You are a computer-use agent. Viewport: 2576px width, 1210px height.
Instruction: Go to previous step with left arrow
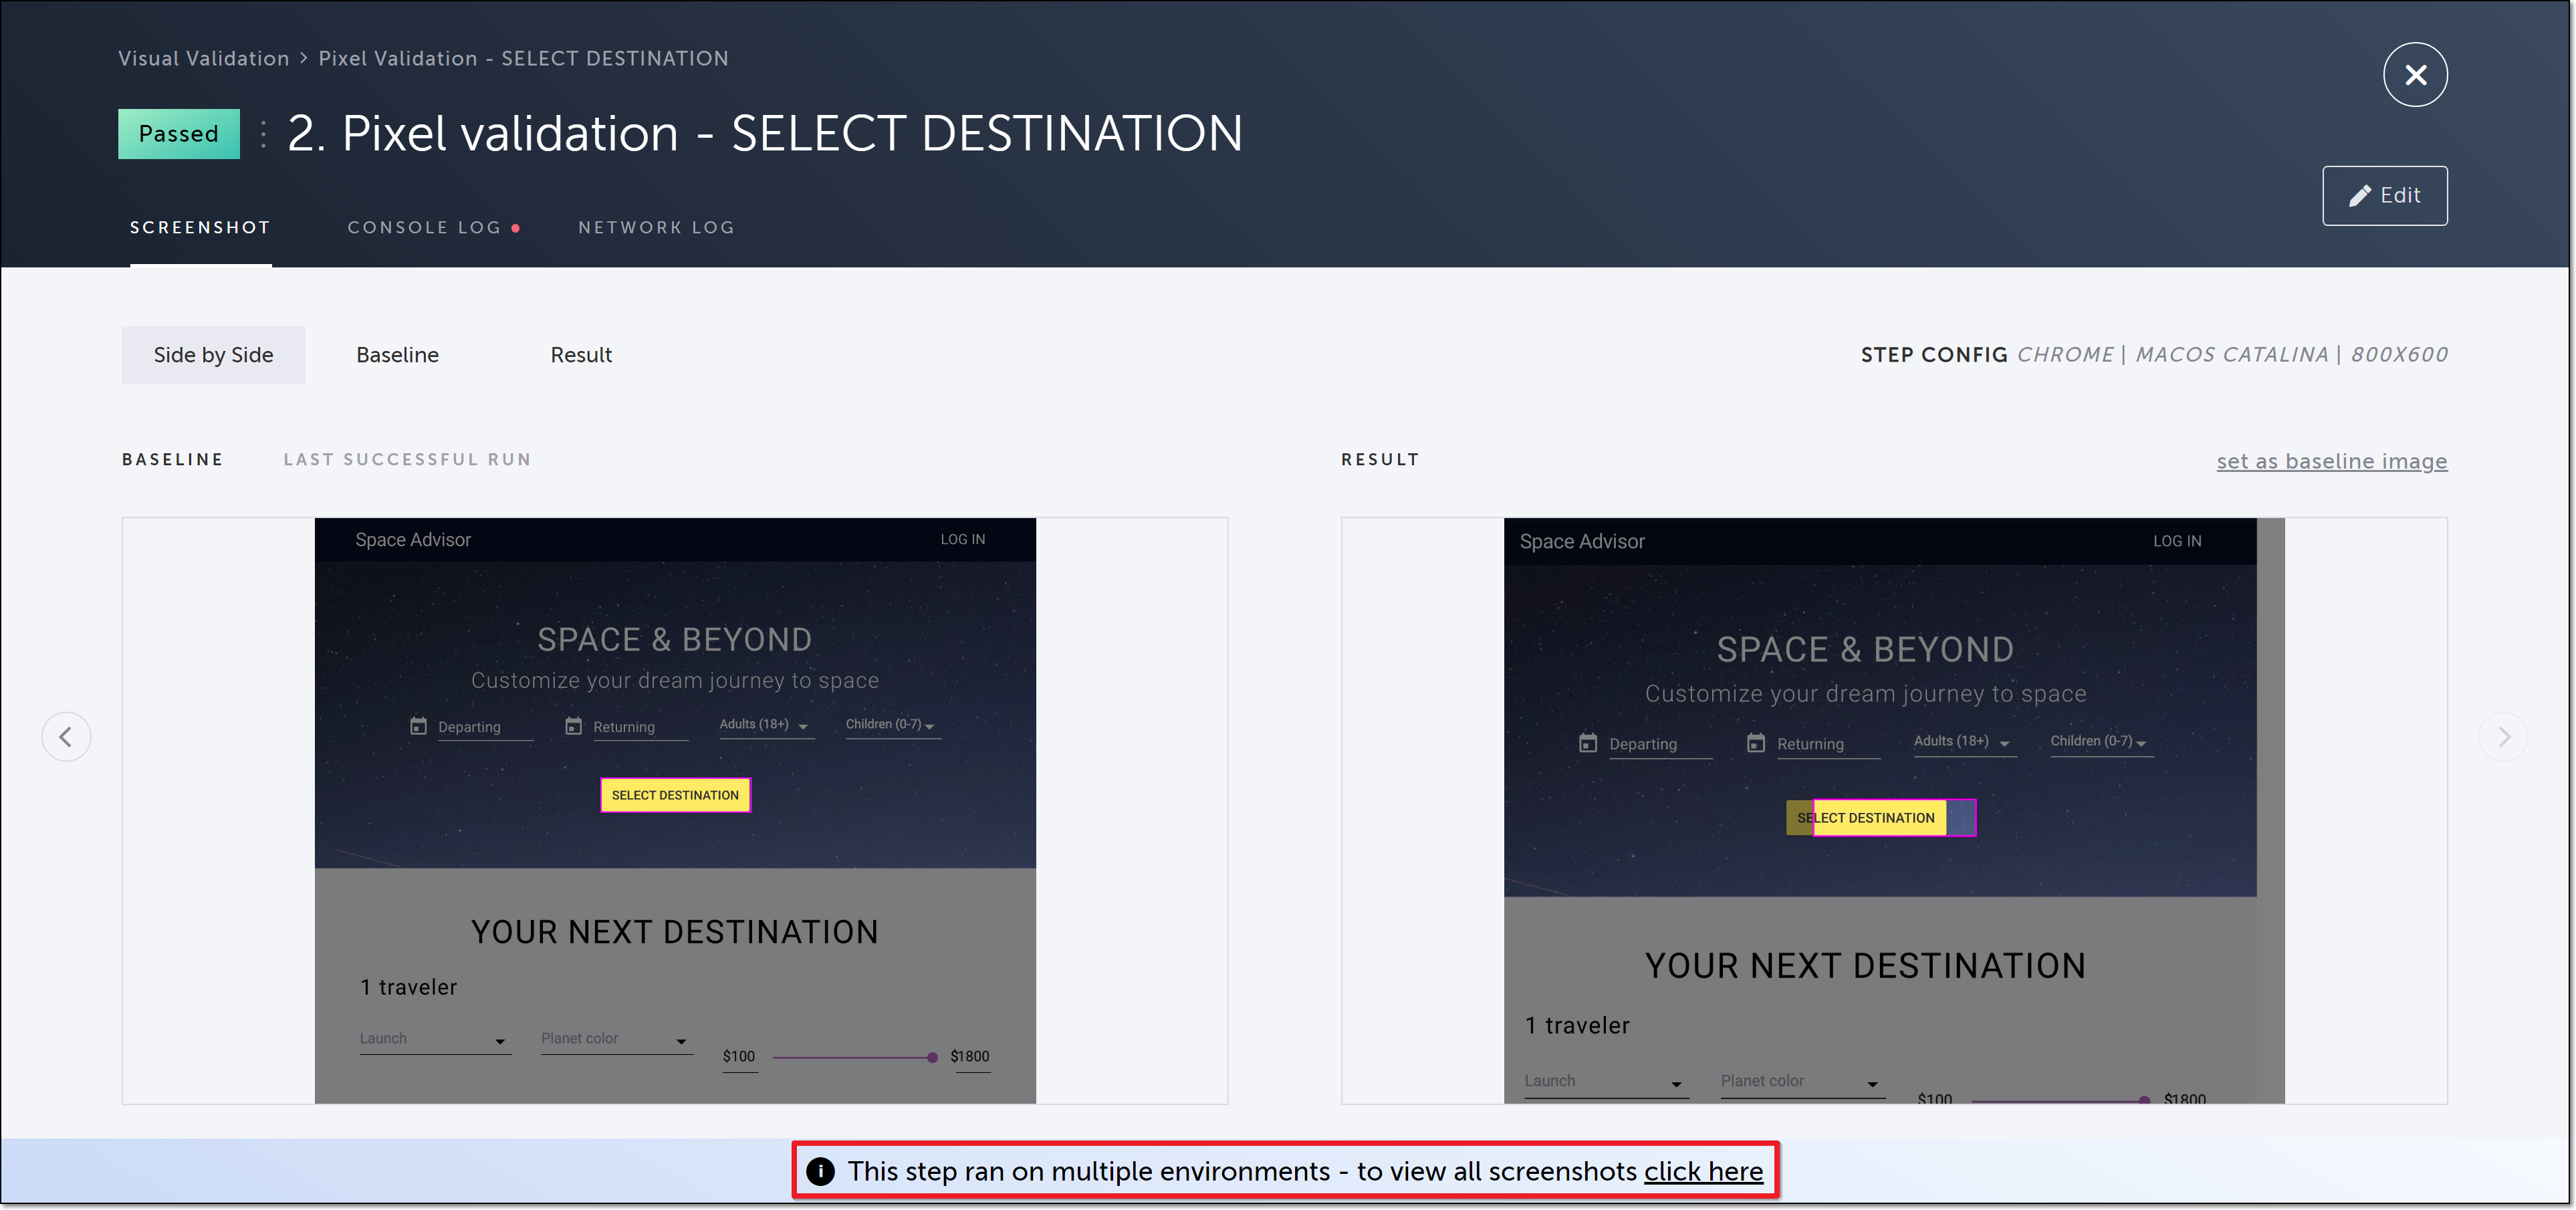point(66,737)
